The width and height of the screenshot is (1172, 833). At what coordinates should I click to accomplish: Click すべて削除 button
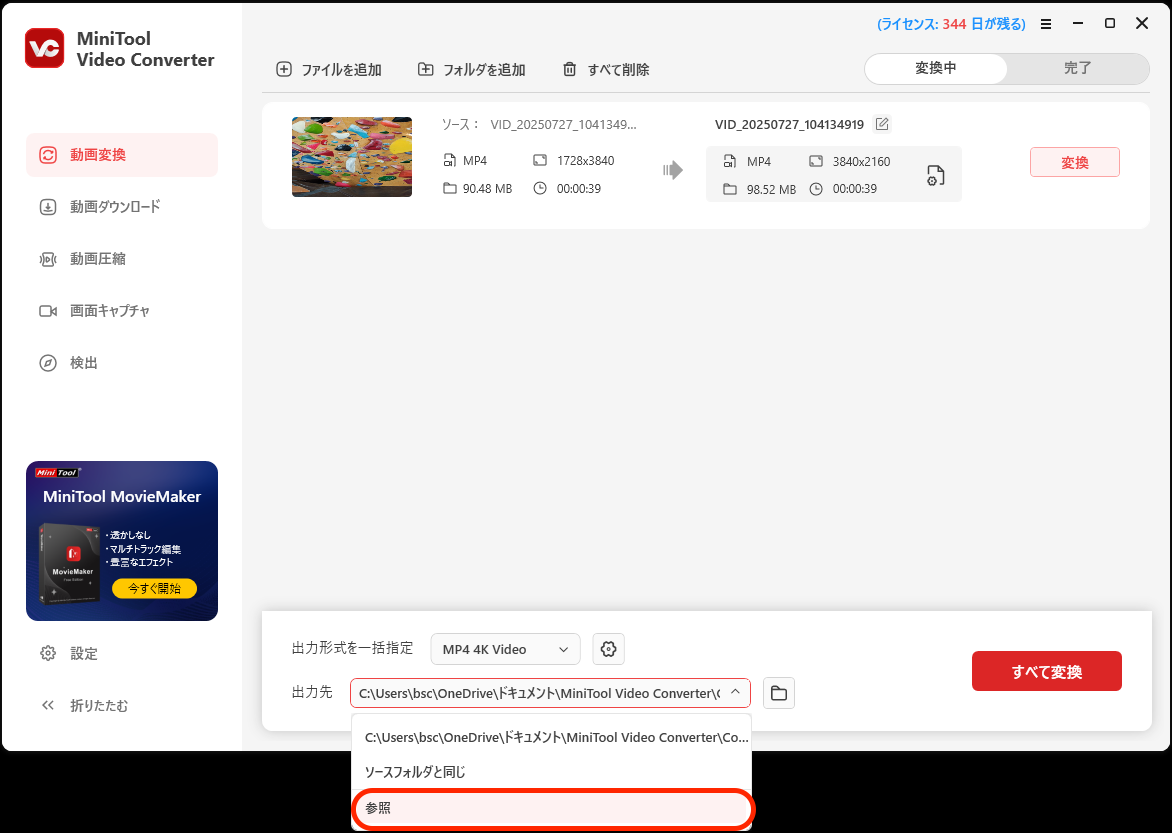point(605,70)
